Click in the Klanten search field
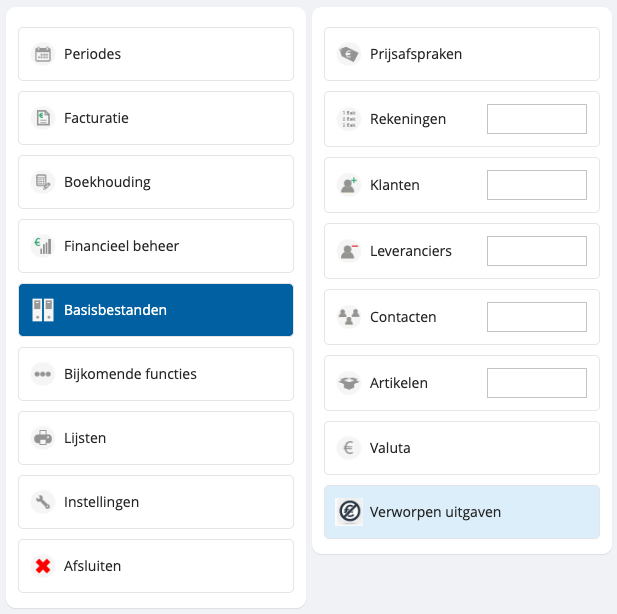617x614 pixels. click(536, 185)
